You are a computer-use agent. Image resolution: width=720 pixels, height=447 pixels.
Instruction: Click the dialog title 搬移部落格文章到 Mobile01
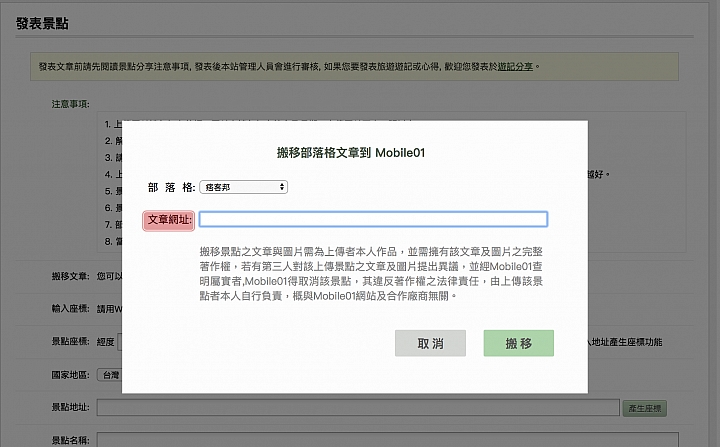coord(351,153)
